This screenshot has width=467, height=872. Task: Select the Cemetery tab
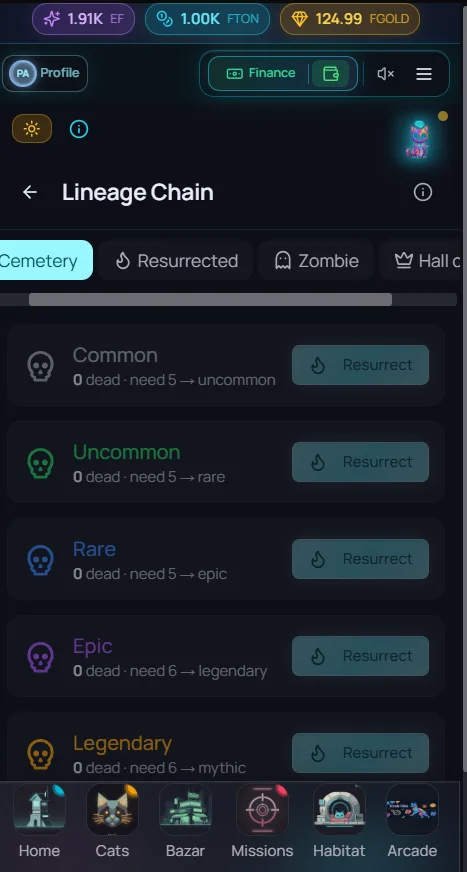(46, 260)
